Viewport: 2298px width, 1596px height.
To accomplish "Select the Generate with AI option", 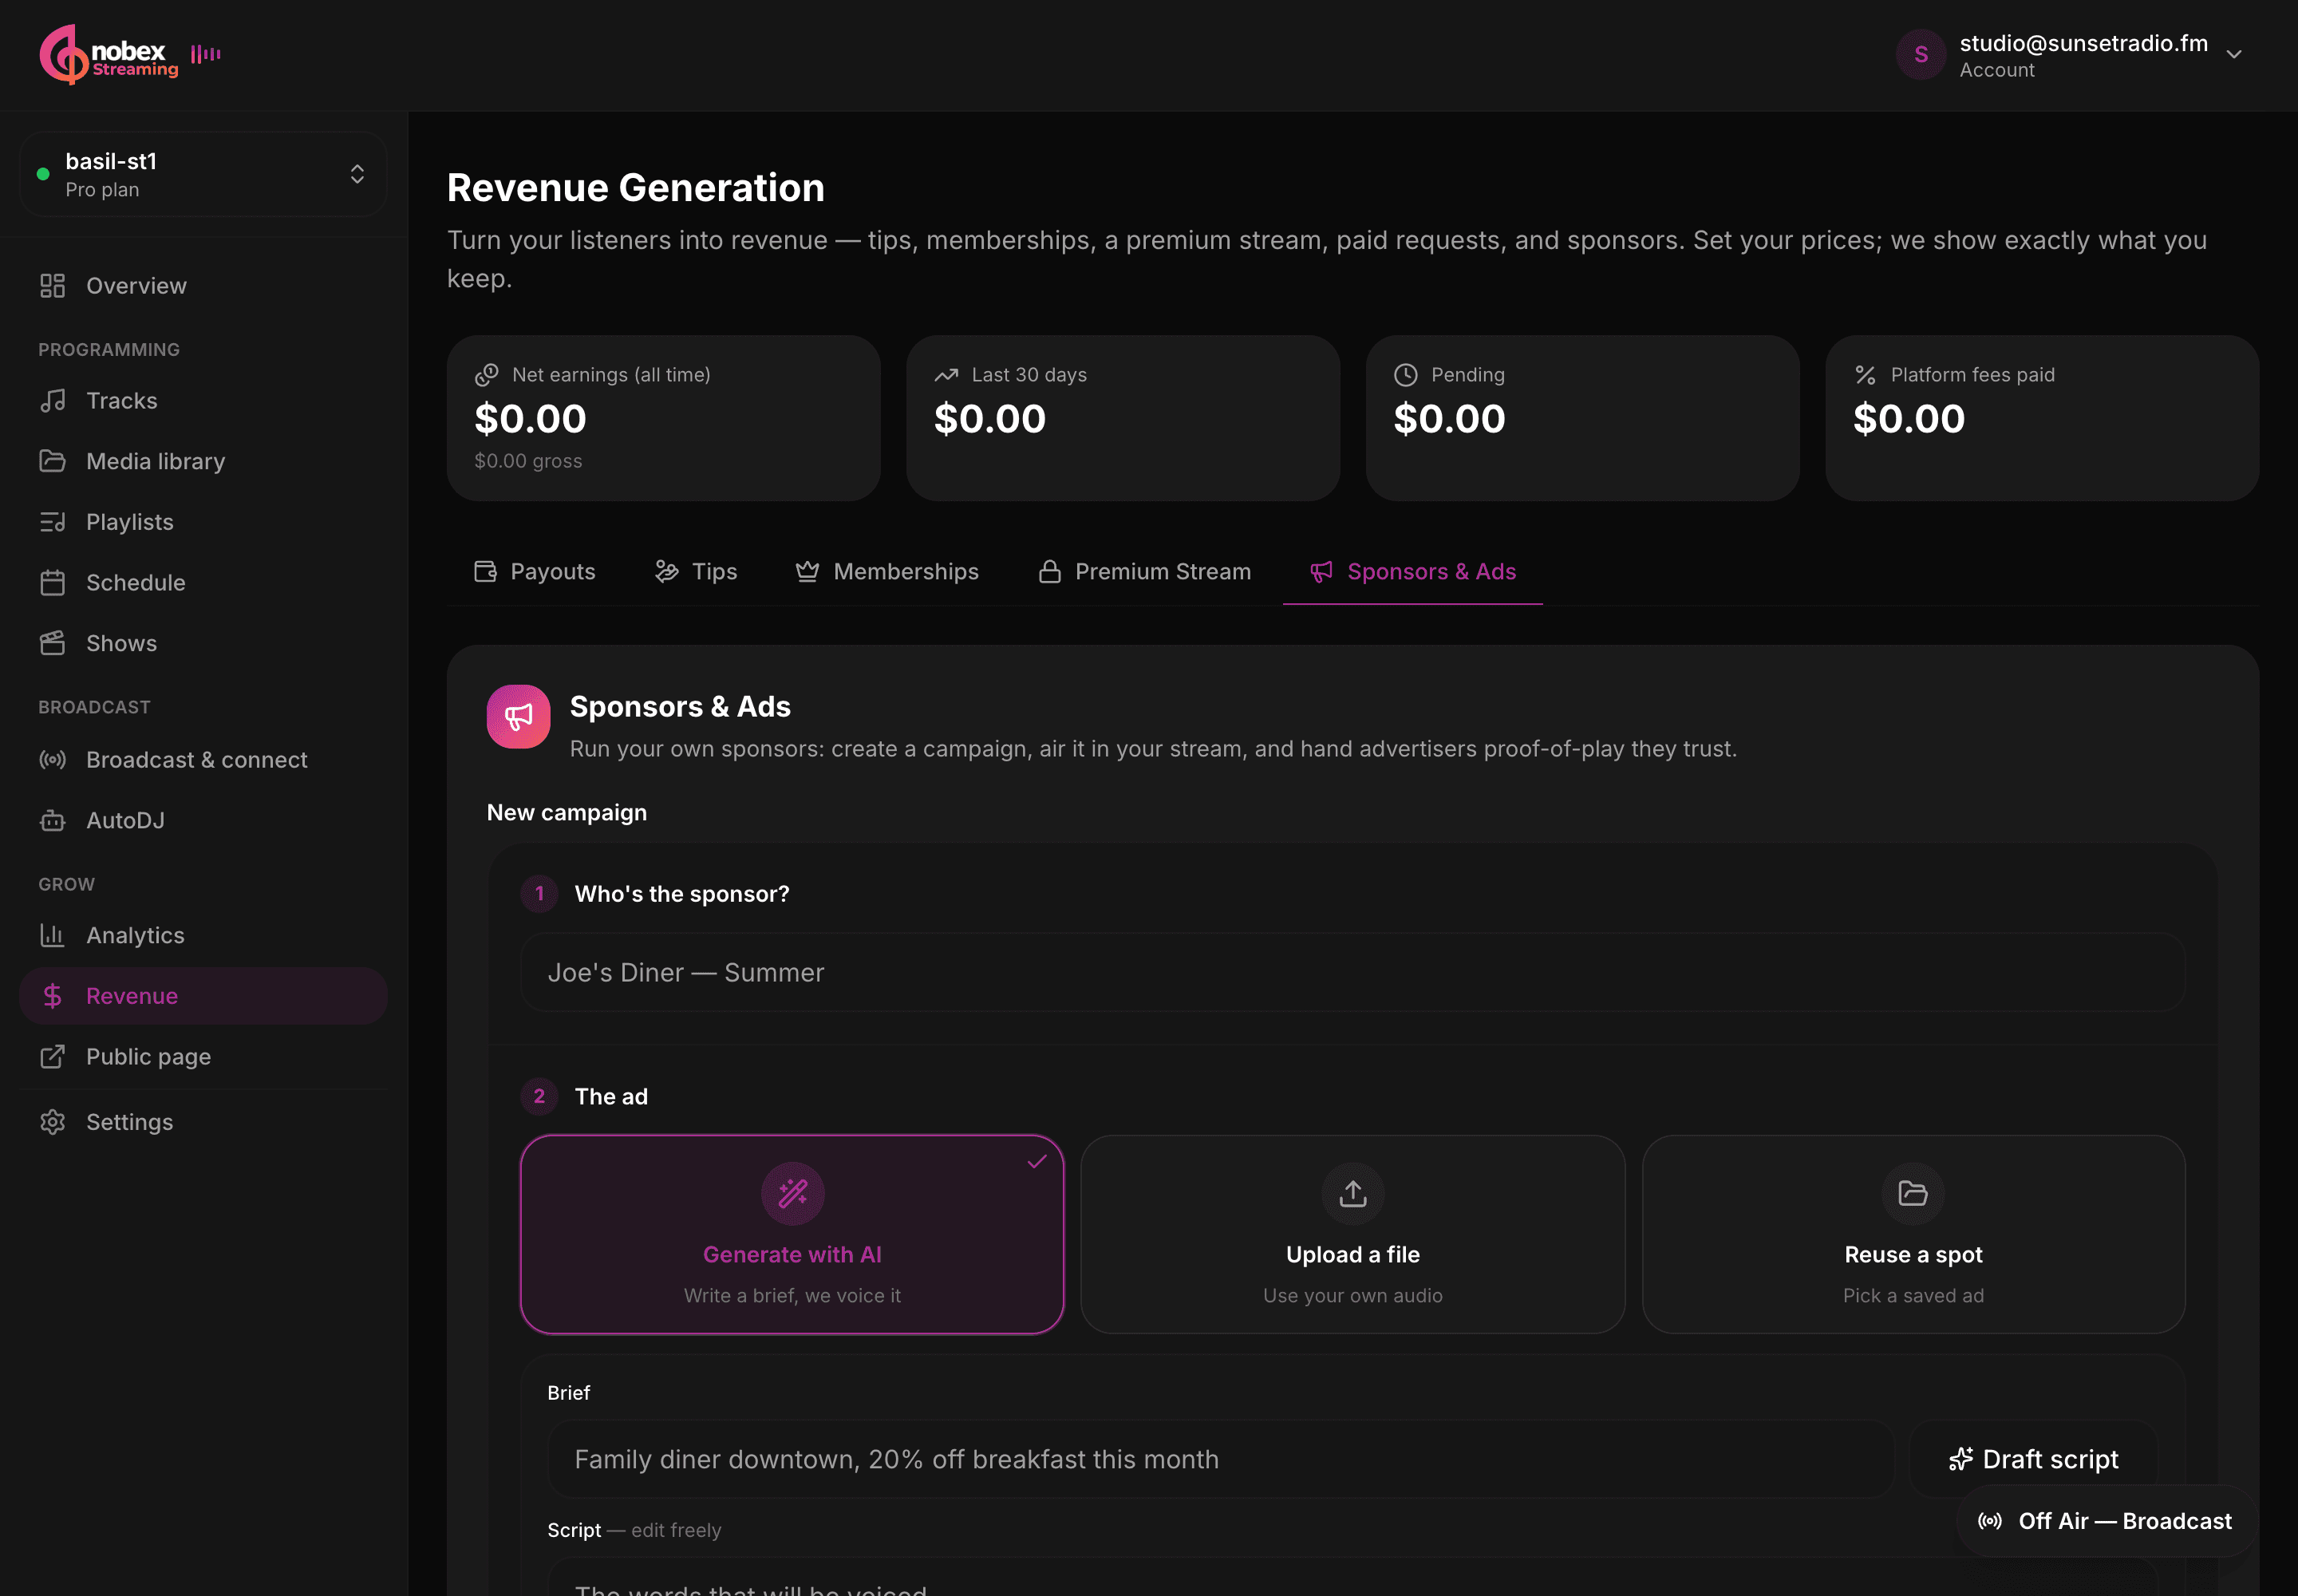I will [x=792, y=1234].
